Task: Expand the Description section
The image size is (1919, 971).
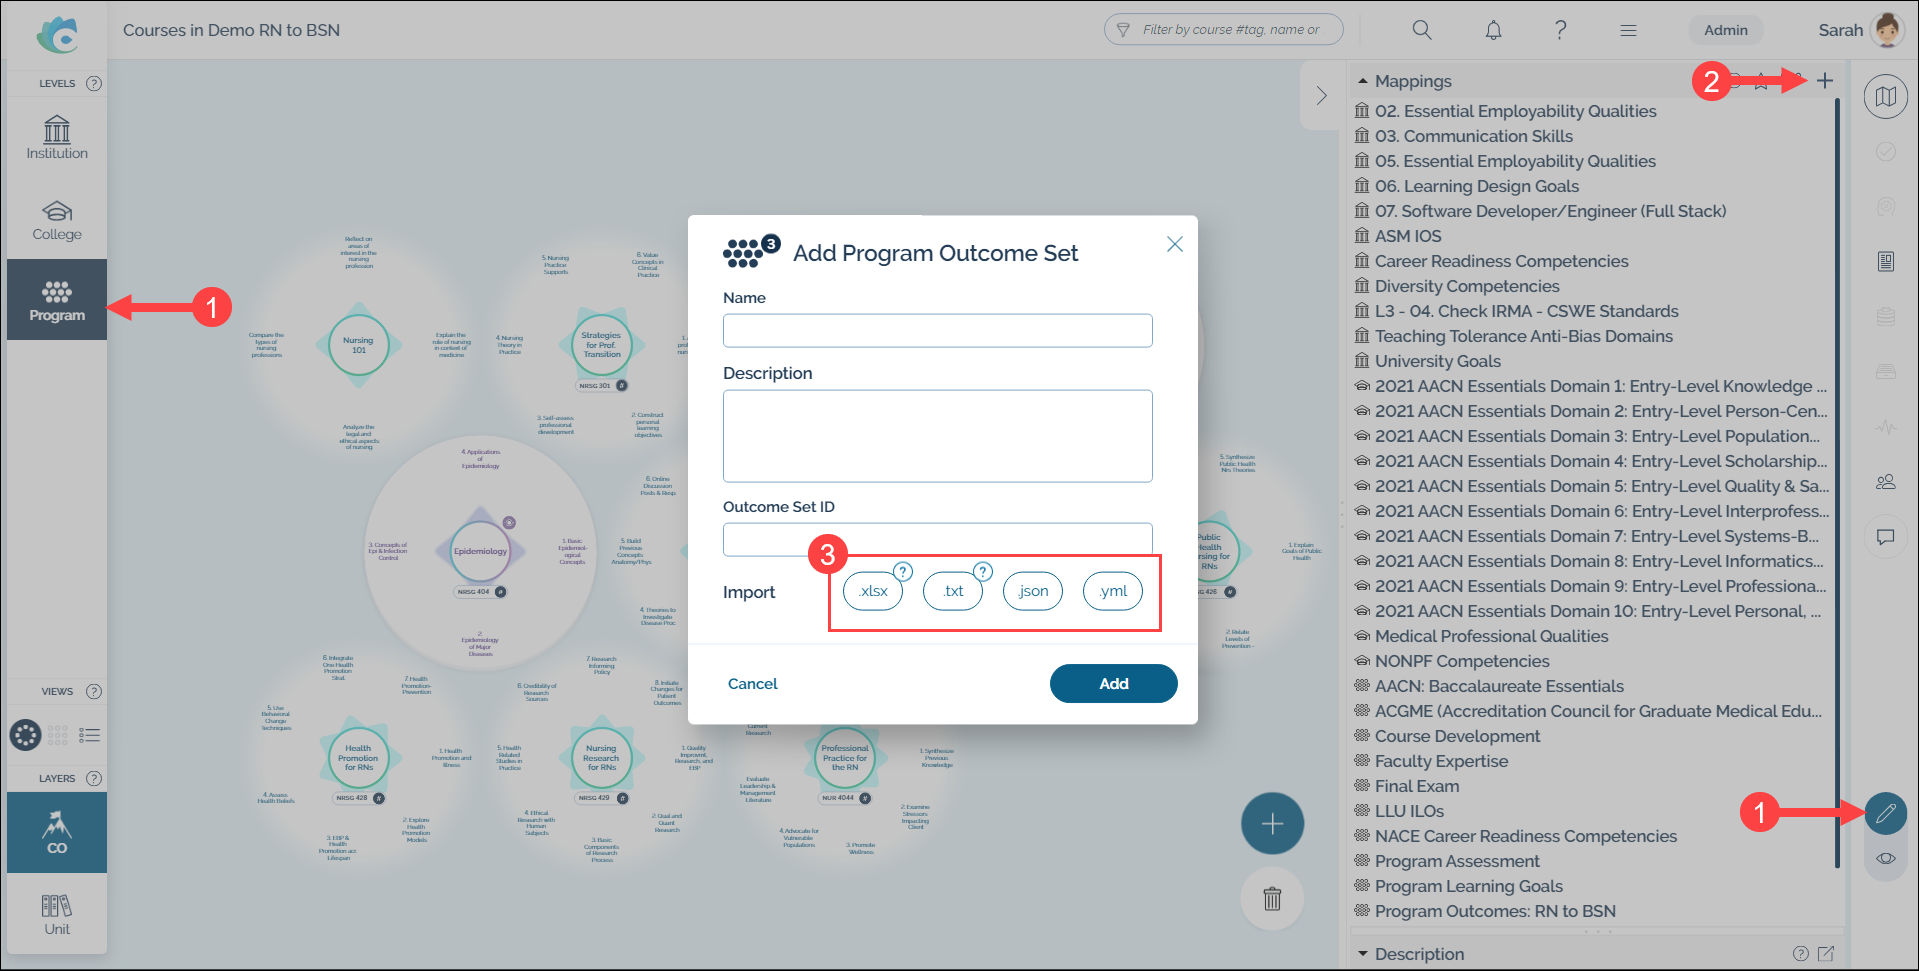Action: pyautogui.click(x=1363, y=954)
